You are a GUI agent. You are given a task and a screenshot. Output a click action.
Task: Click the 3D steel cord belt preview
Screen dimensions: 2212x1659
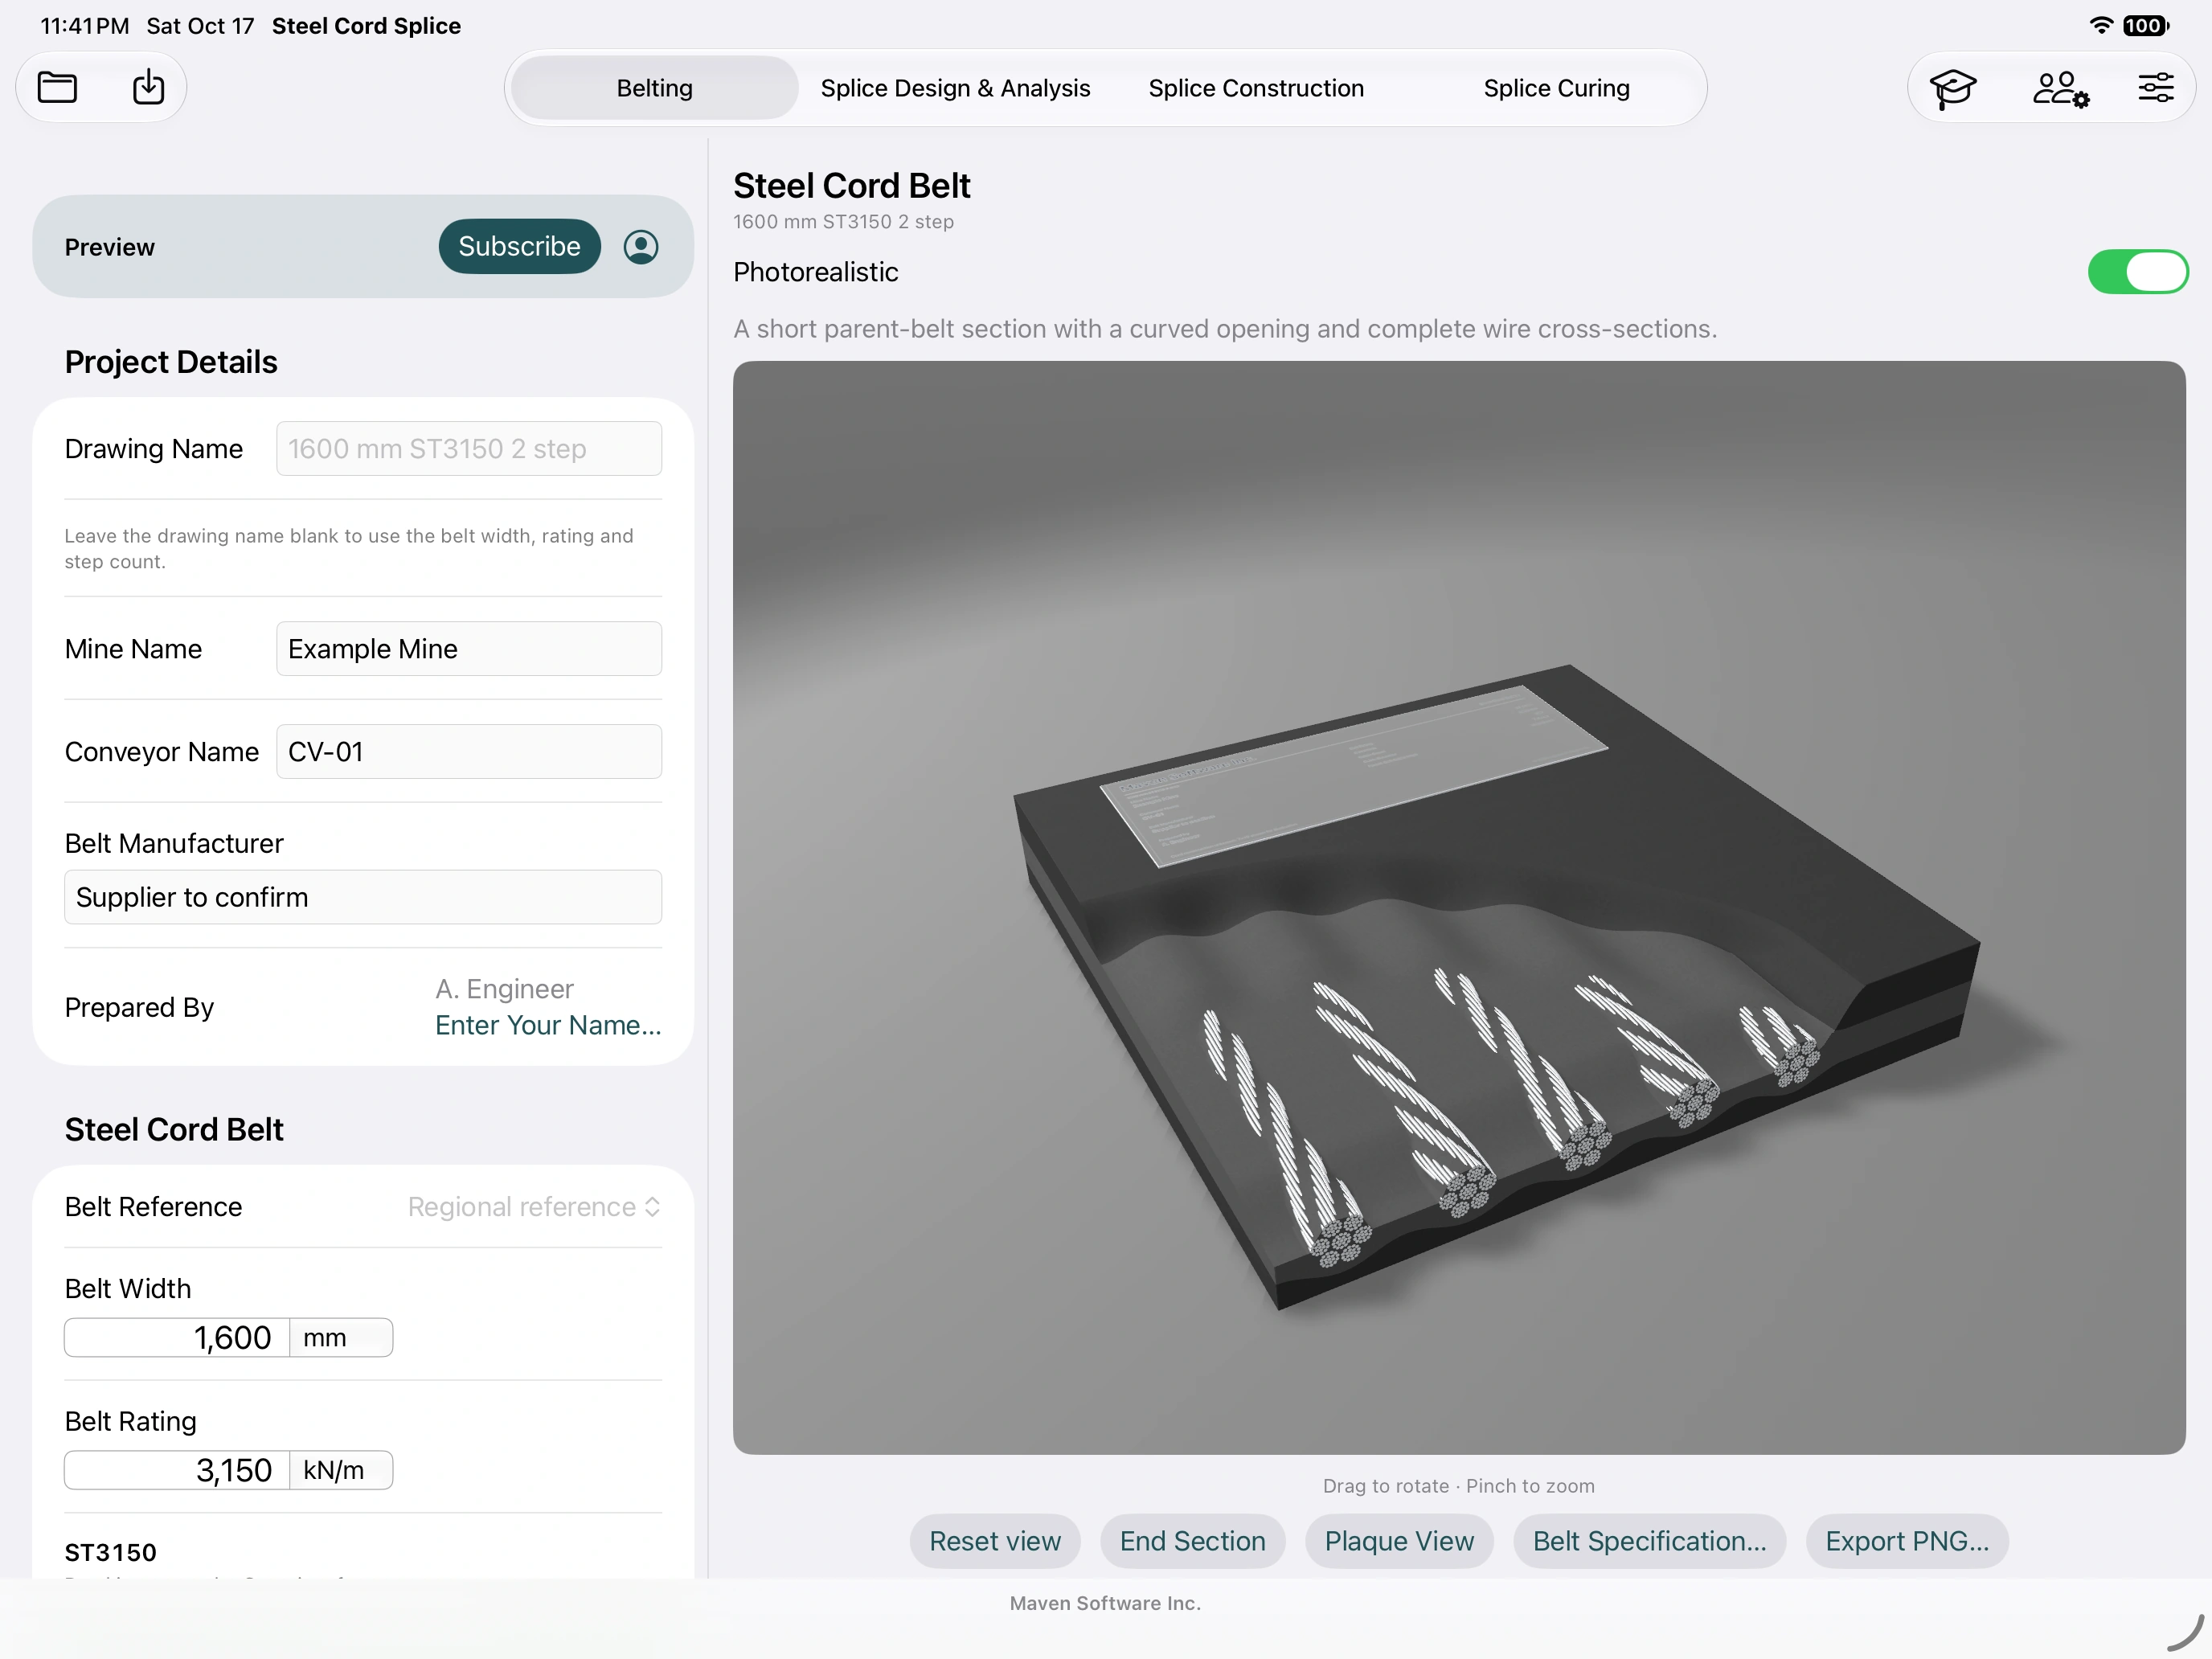(x=1459, y=908)
